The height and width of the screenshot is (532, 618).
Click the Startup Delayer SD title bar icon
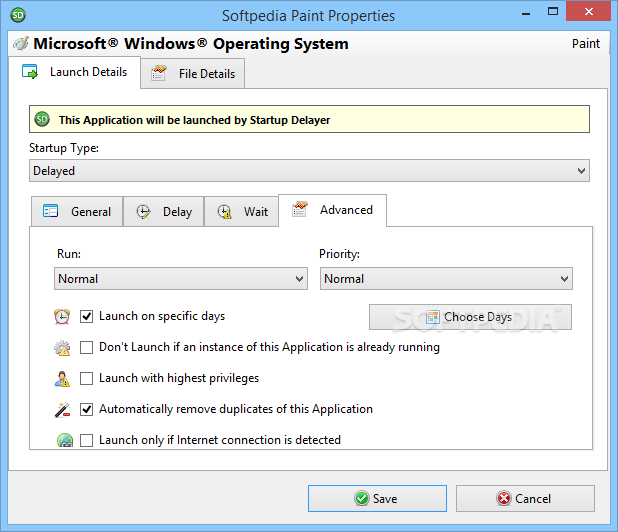coord(18,15)
